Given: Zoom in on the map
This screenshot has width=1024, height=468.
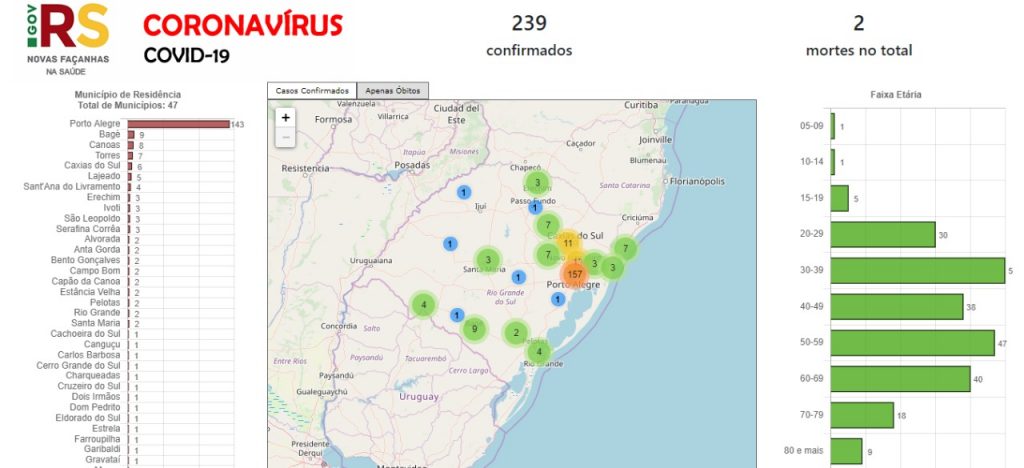Looking at the screenshot, I should 285,117.
